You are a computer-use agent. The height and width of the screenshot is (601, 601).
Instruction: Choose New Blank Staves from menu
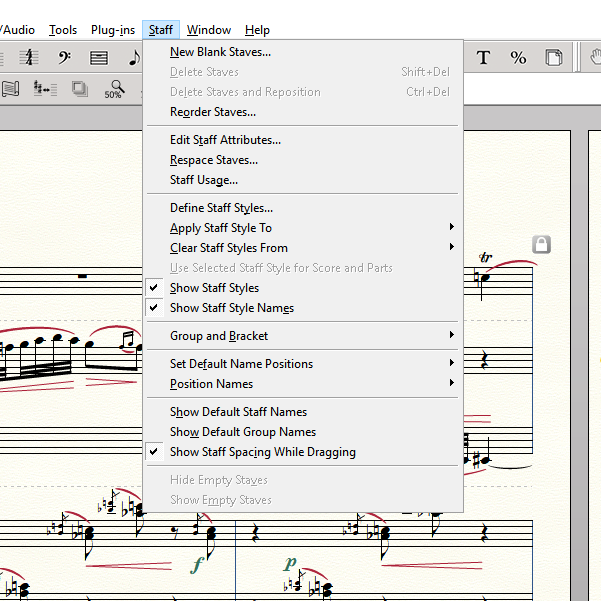coord(220,52)
